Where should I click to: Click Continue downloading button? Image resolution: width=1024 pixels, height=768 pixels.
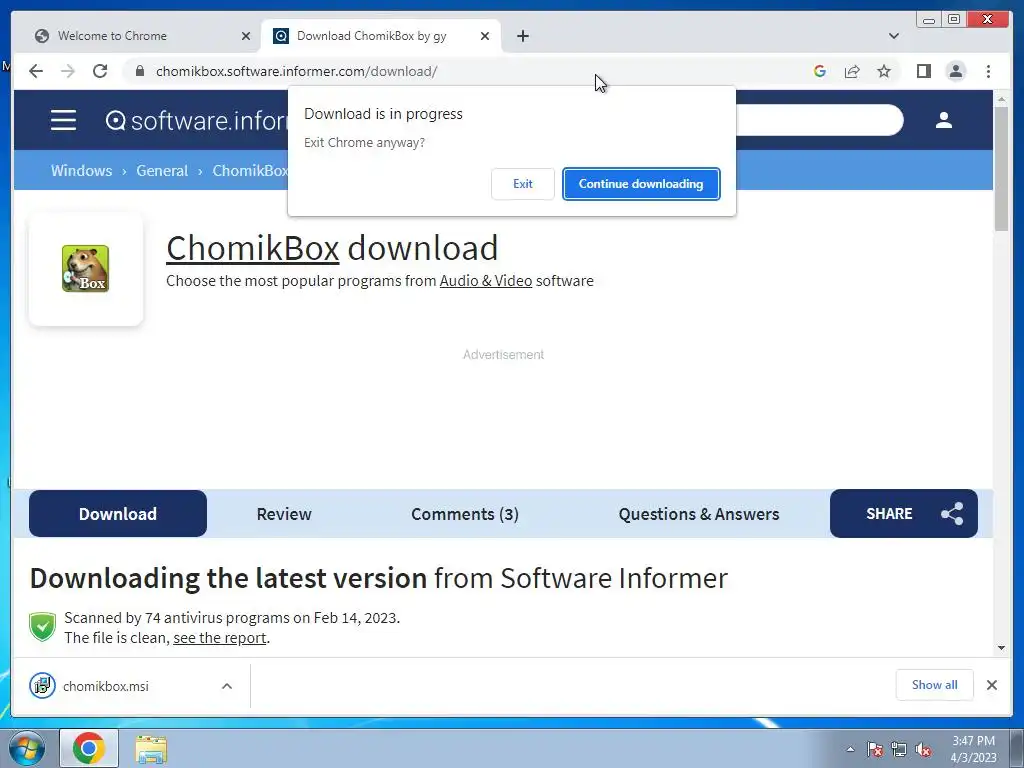coord(641,184)
